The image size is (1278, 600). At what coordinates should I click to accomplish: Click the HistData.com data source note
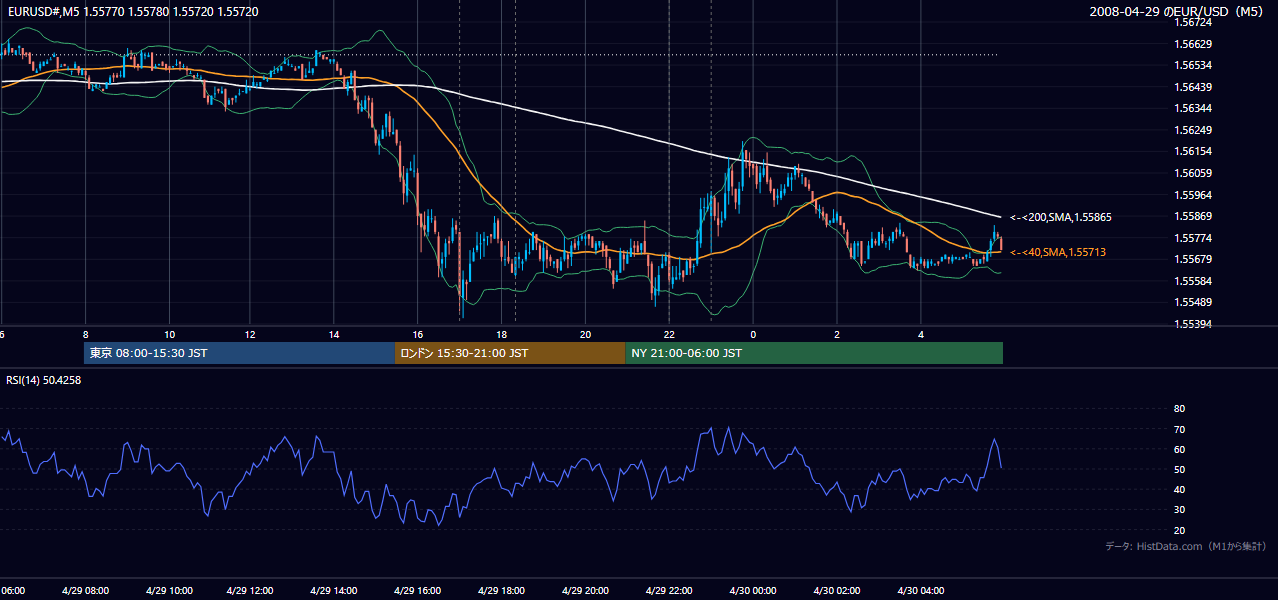click(1186, 546)
